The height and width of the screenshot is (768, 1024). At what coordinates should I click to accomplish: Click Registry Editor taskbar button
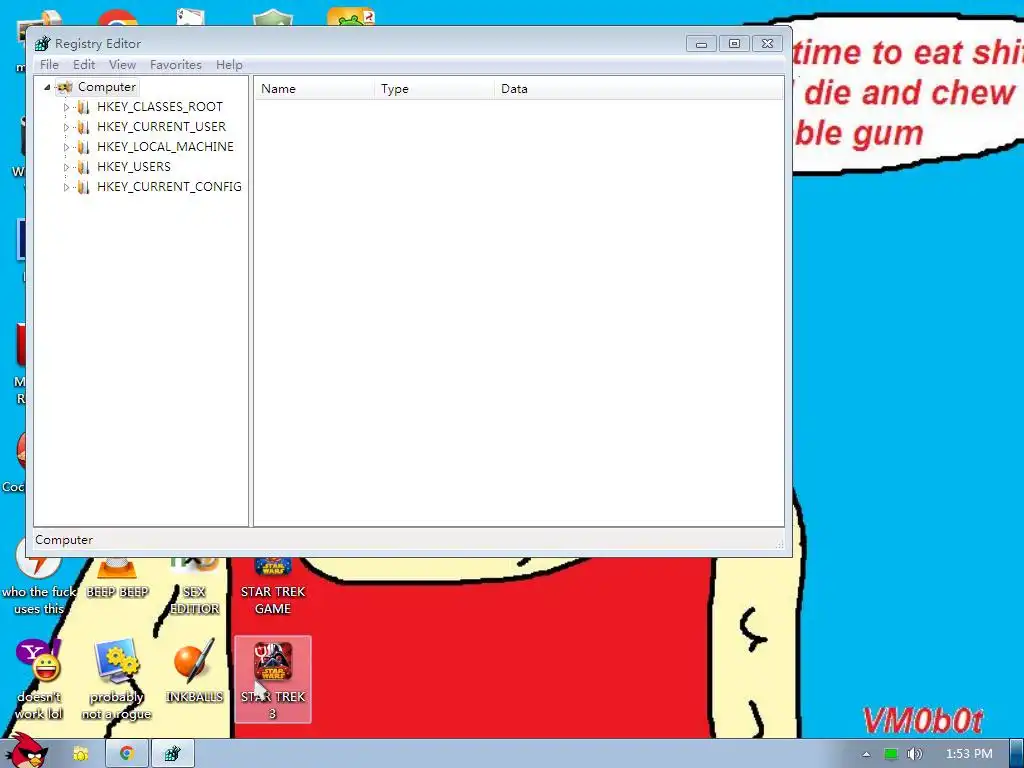172,754
